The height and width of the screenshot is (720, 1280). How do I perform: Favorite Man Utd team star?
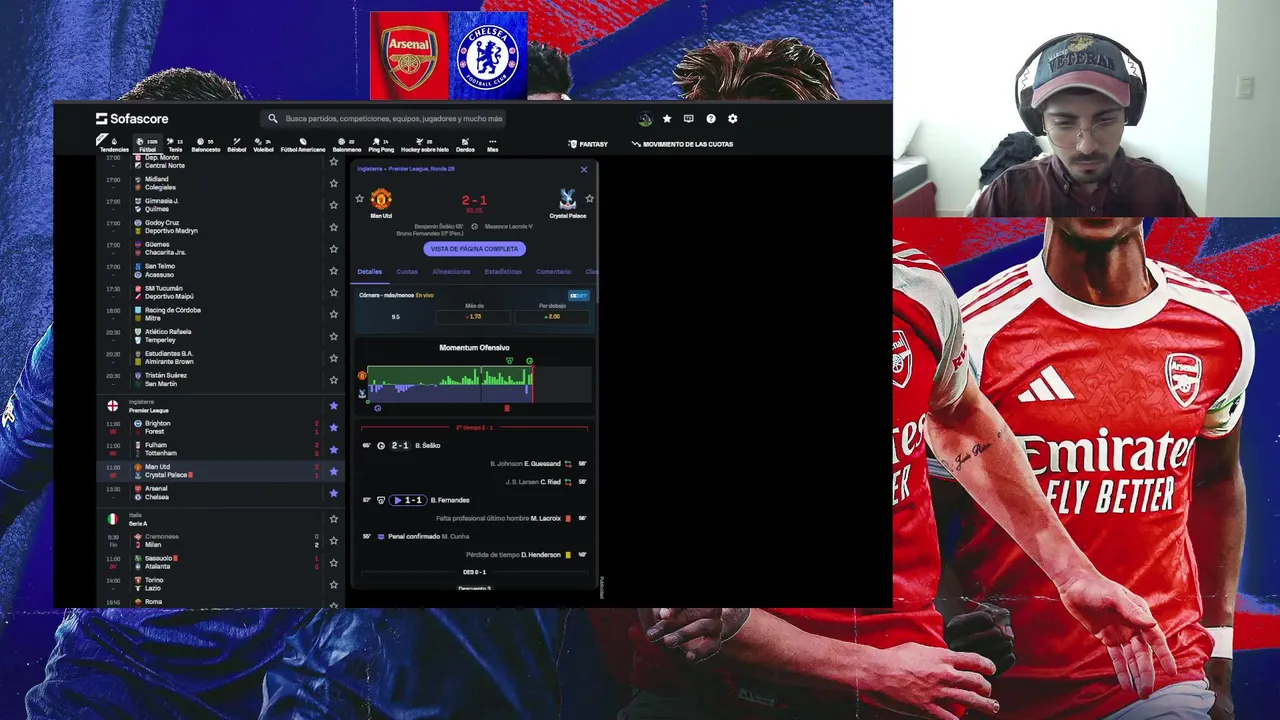pos(360,199)
